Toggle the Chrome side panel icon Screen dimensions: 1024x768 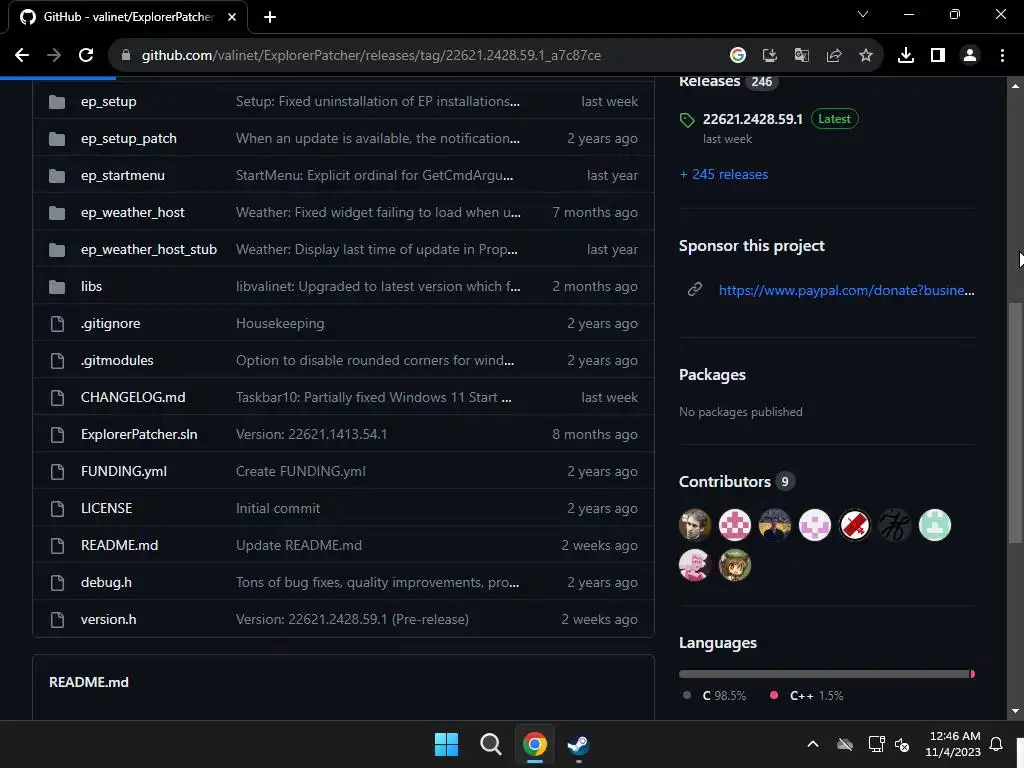point(937,56)
